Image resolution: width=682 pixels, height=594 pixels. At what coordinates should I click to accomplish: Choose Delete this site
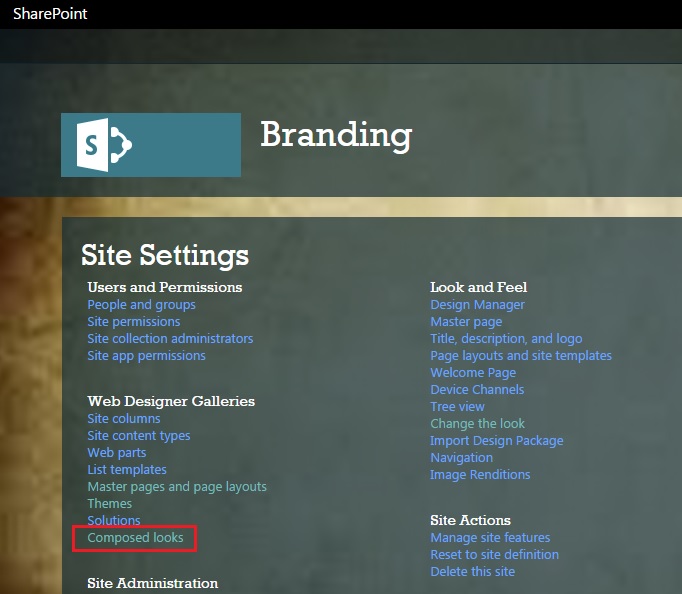[x=472, y=571]
